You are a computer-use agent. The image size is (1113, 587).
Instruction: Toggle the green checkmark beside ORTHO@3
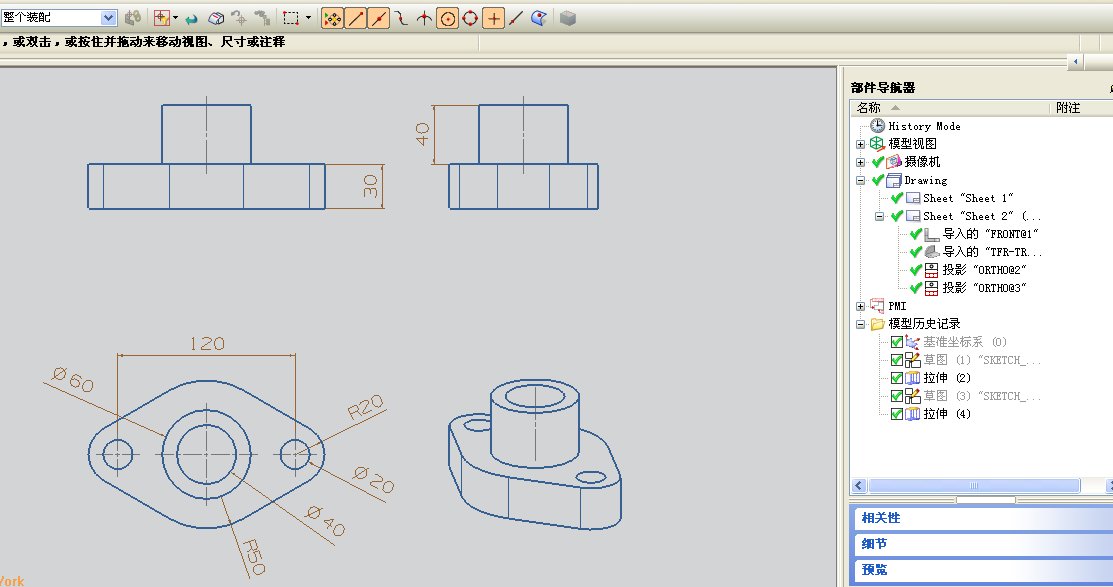click(x=916, y=287)
